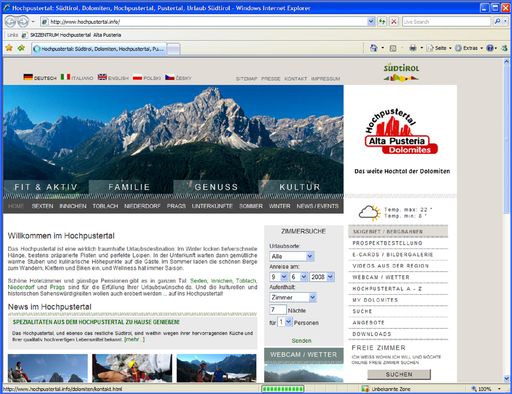Click the Südtirol logo
Image resolution: width=512 pixels, height=394 pixels.
[x=401, y=72]
